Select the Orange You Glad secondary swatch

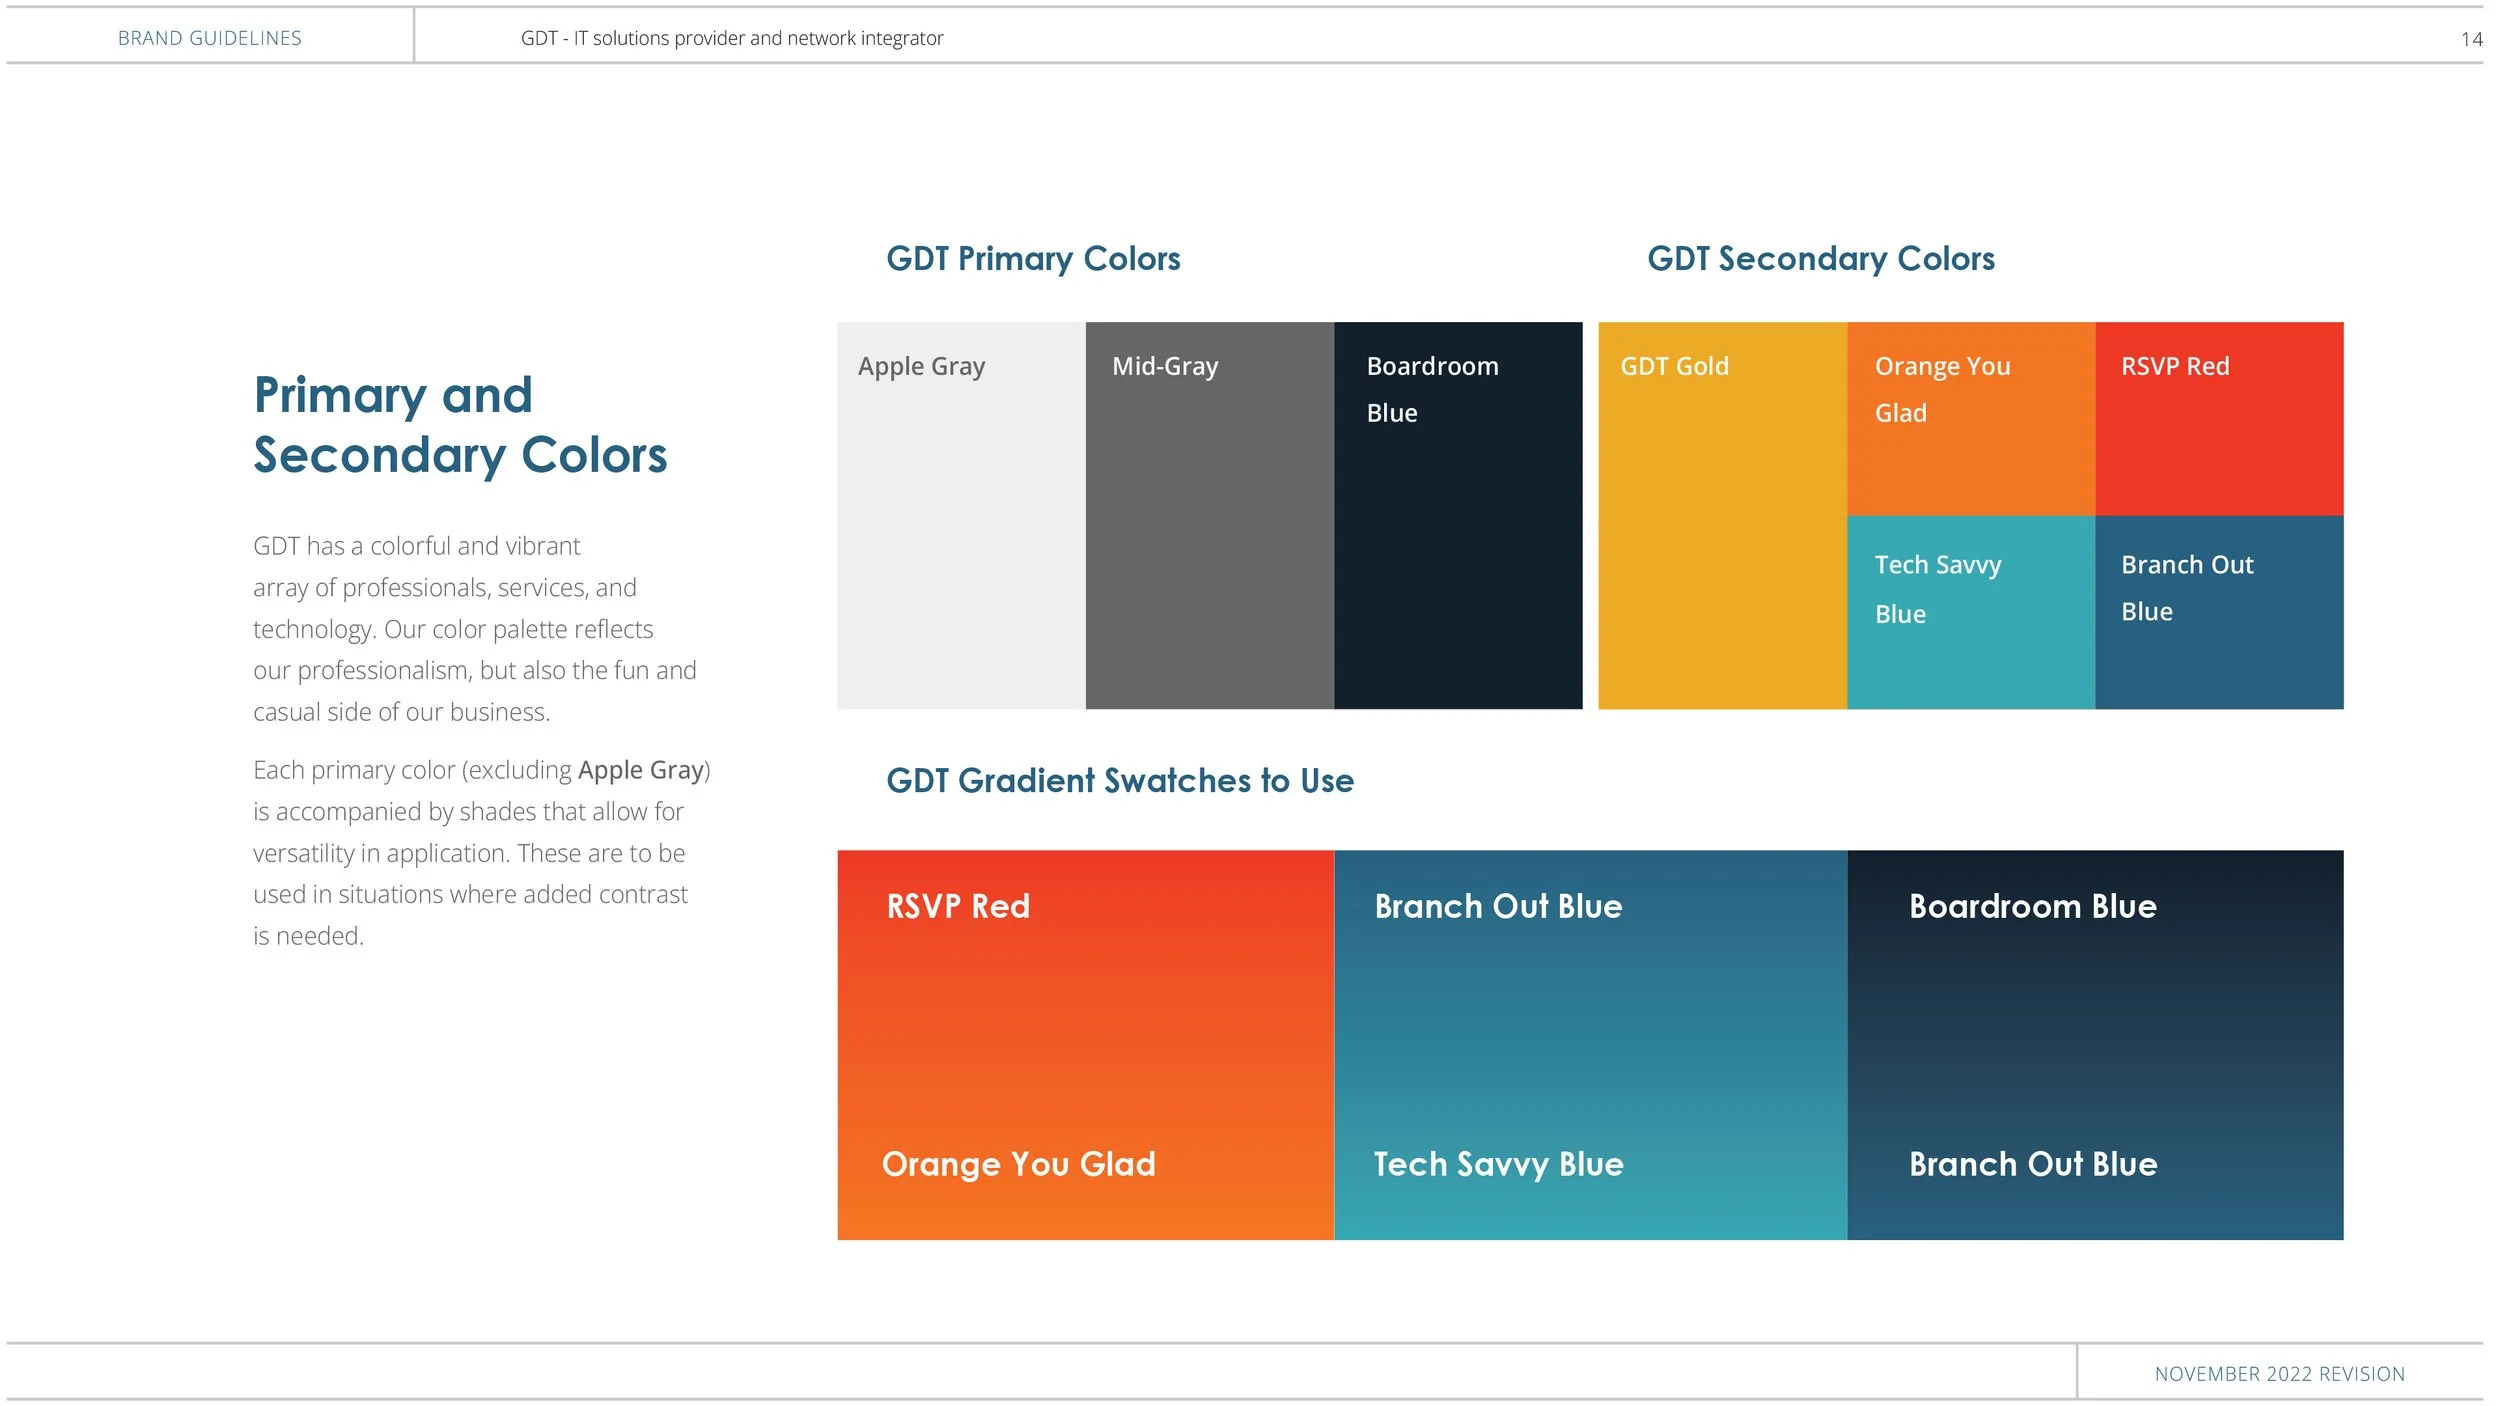(x=1971, y=419)
